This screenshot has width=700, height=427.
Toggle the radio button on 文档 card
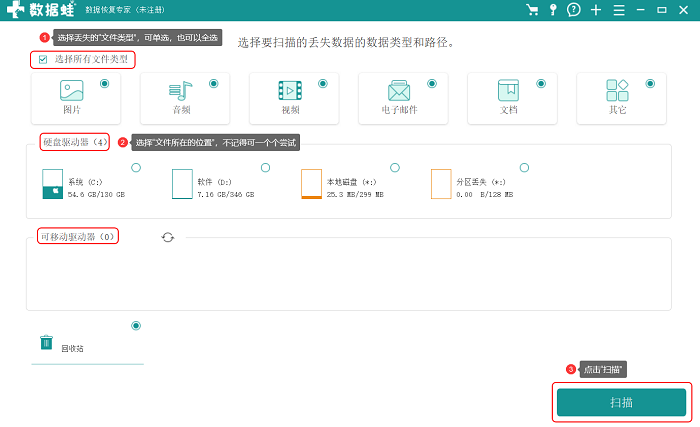pos(541,84)
